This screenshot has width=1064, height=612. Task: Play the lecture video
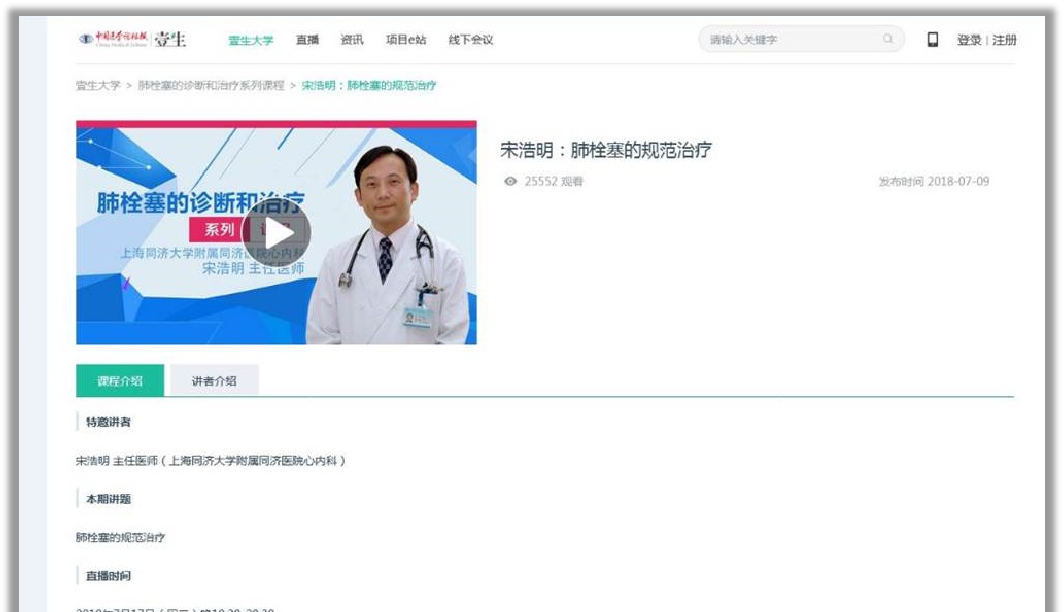pos(276,233)
